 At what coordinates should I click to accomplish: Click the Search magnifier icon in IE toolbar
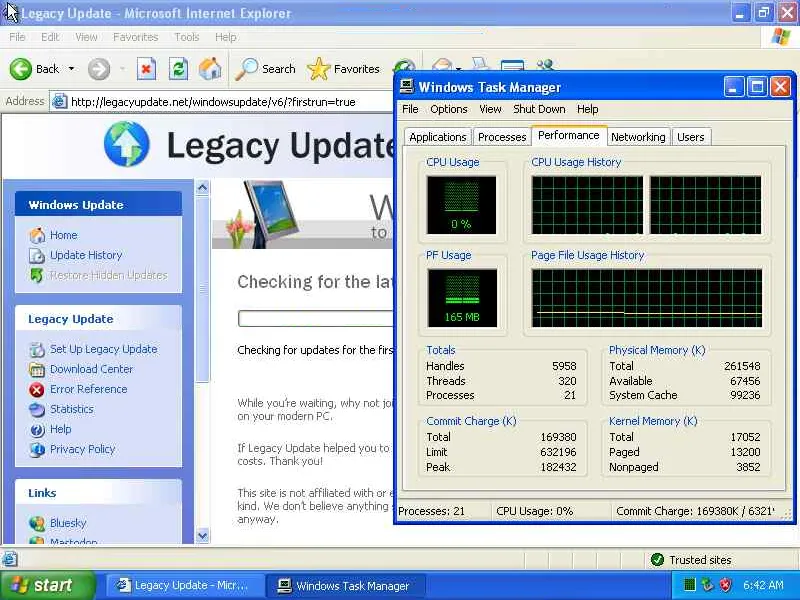pyautogui.click(x=246, y=69)
